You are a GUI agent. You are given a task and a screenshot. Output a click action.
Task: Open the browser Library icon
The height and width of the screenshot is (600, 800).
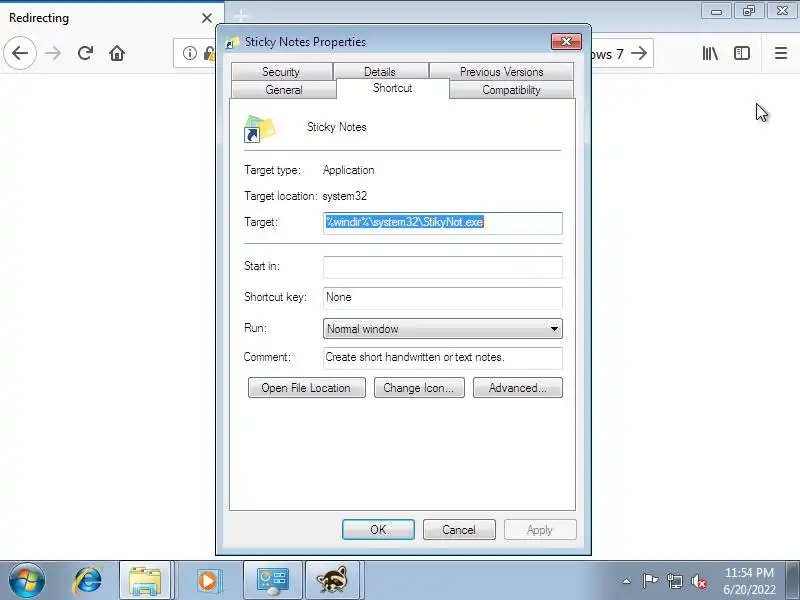(710, 53)
